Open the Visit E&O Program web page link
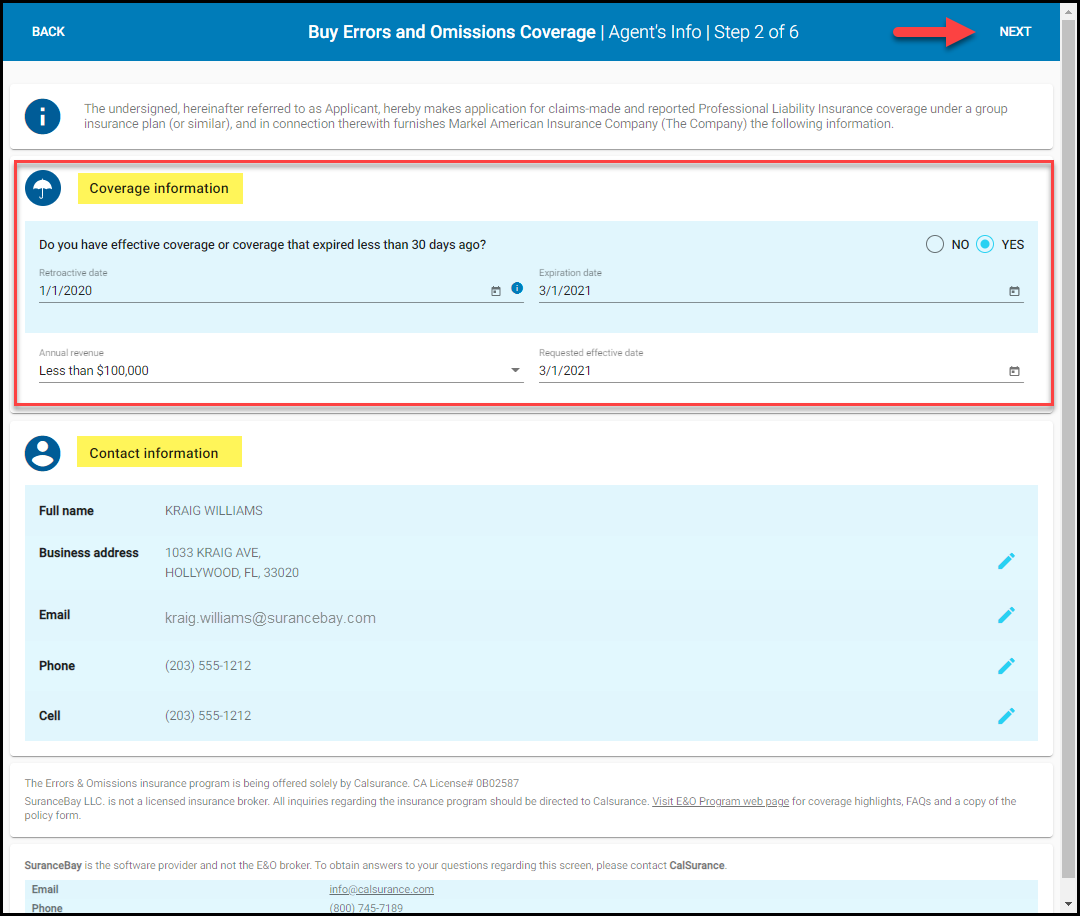 (x=720, y=802)
